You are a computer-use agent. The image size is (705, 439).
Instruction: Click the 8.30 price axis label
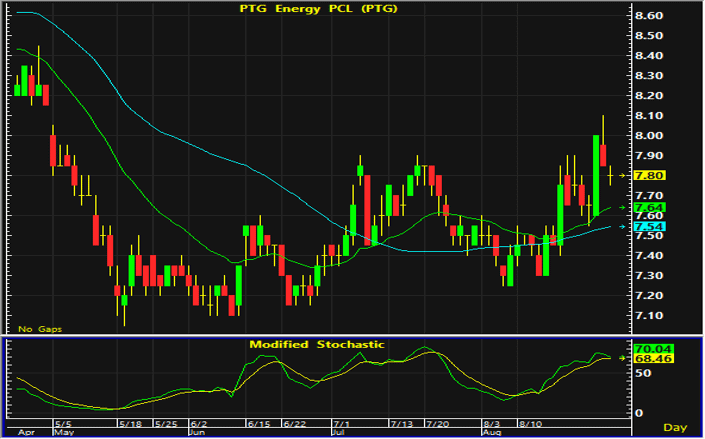(648, 76)
